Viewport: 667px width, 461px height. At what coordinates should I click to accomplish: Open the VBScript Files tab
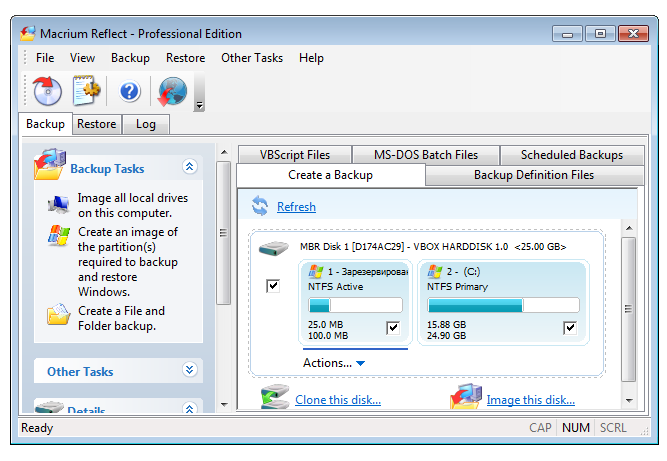[295, 155]
